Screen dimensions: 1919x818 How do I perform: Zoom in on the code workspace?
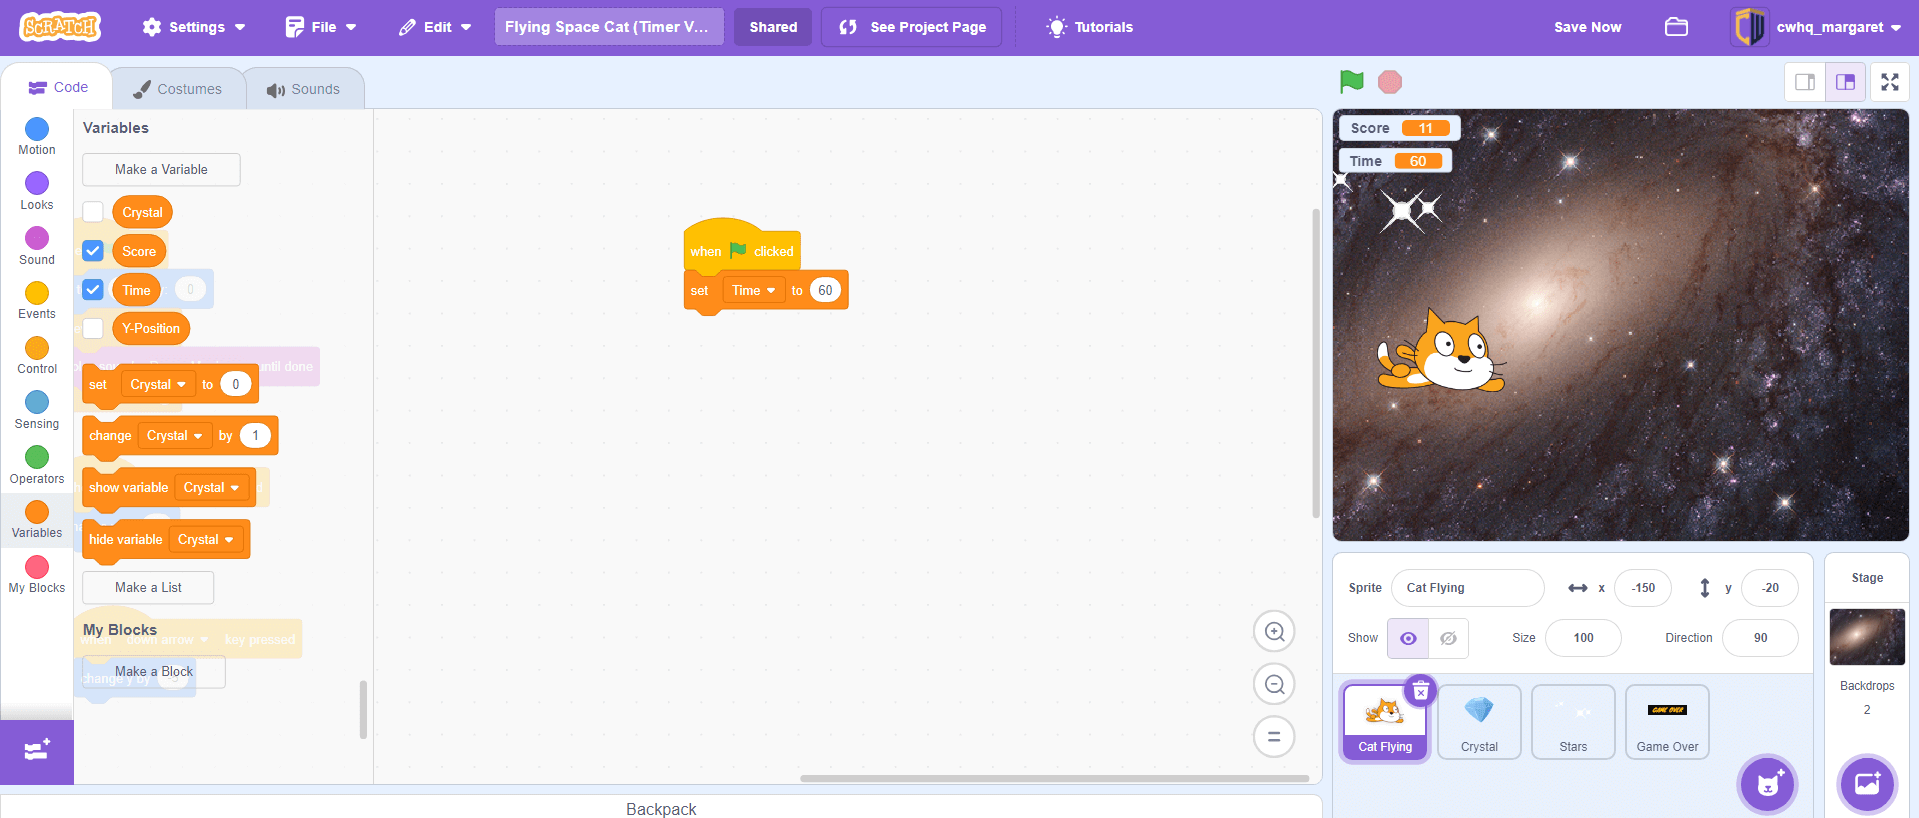point(1274,632)
